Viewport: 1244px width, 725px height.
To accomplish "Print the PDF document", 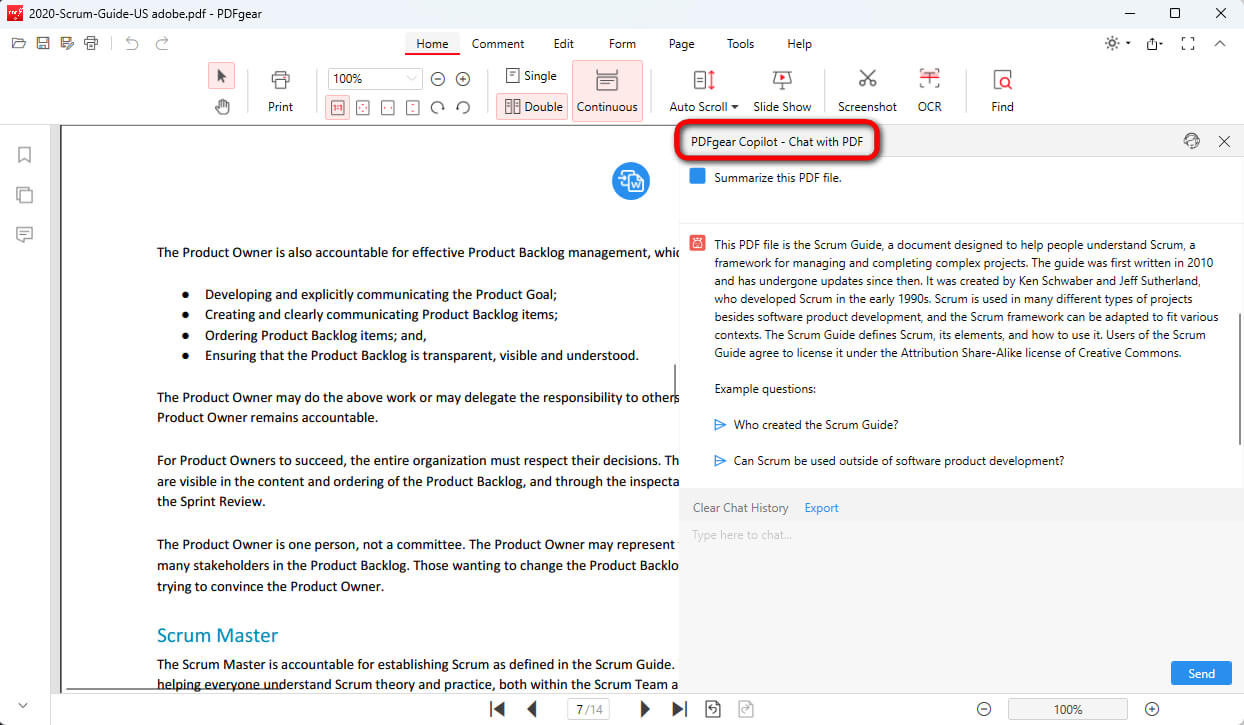I will [280, 88].
